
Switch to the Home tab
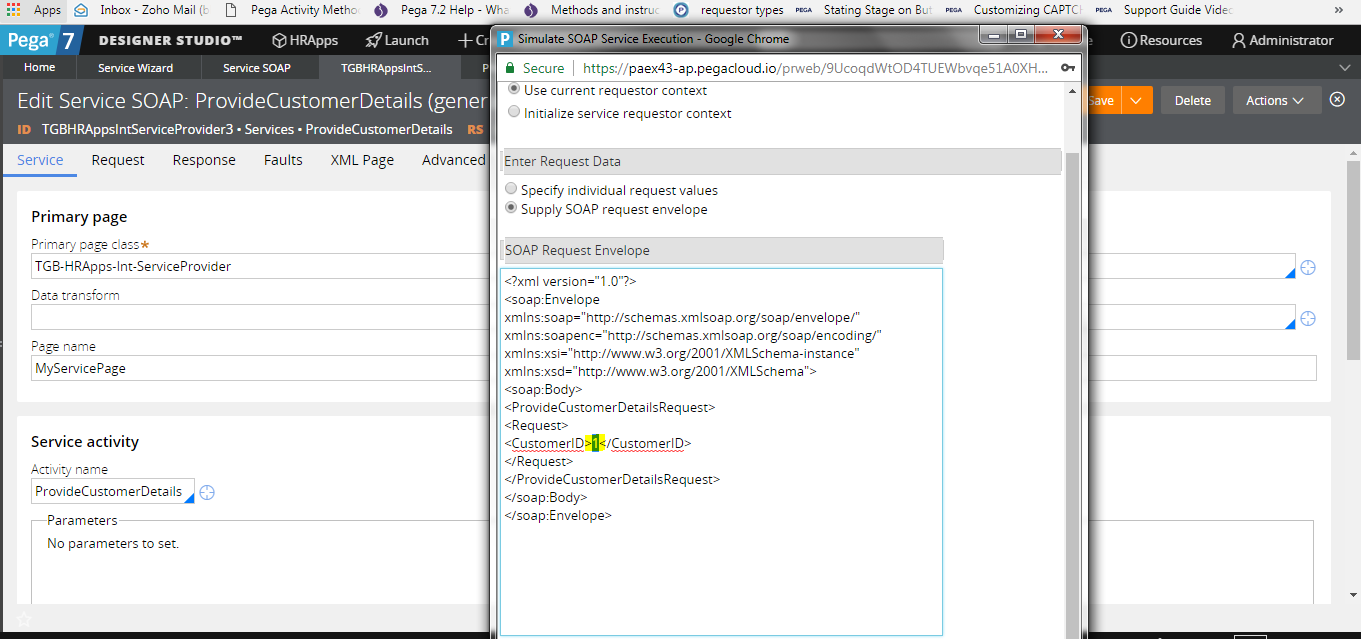coord(40,68)
